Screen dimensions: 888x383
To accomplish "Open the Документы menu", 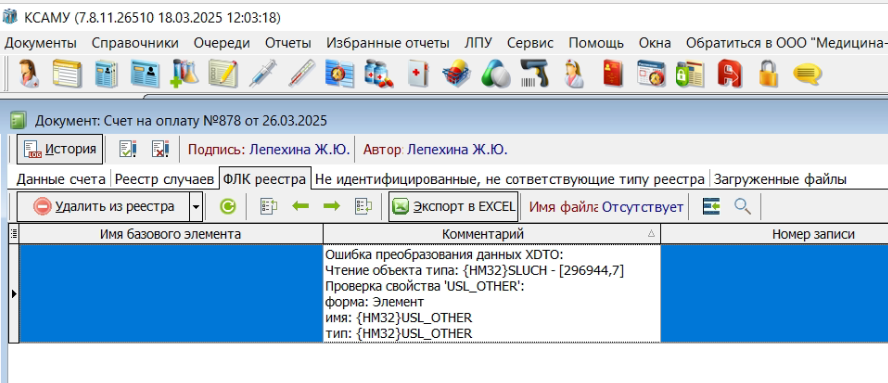I will pos(40,43).
